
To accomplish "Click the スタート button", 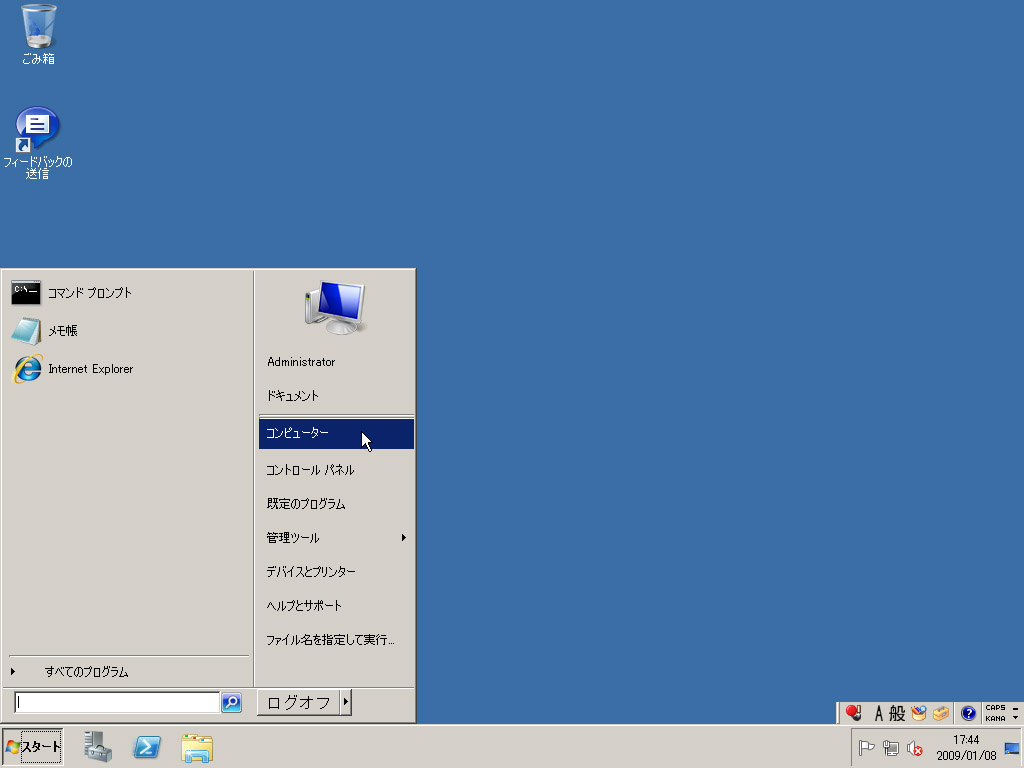I will [33, 746].
